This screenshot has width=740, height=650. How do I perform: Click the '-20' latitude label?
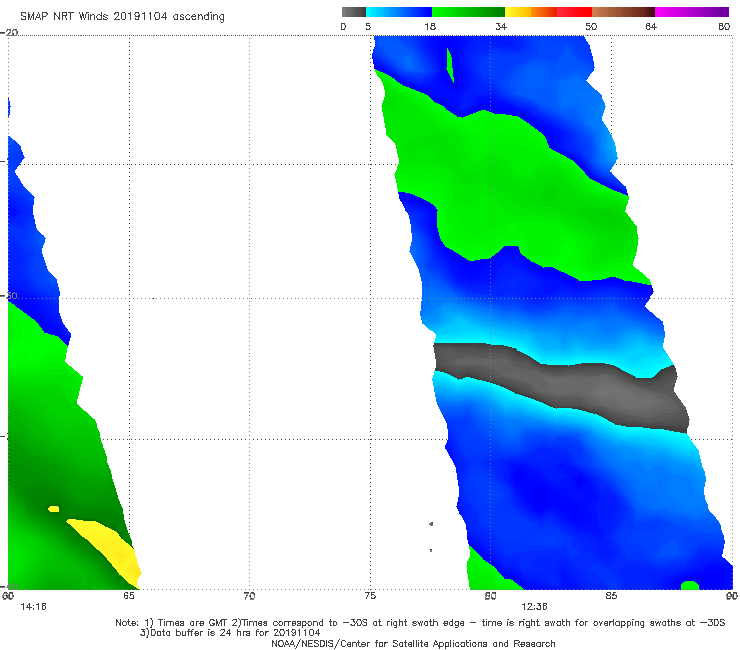coord(9,32)
